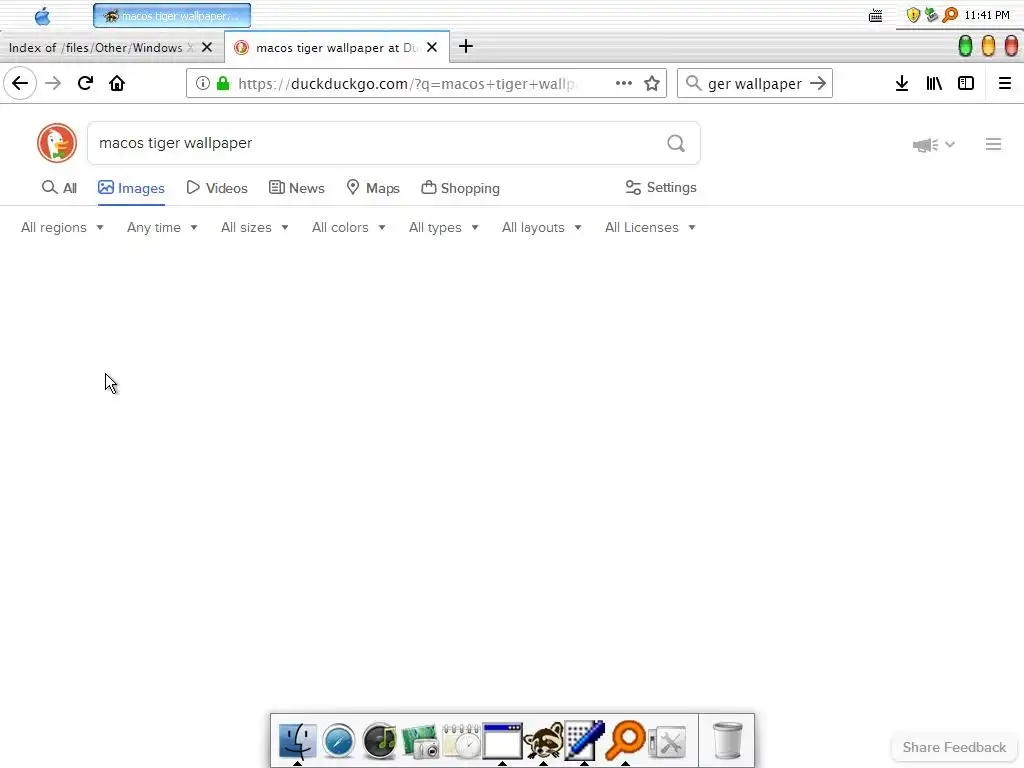
Task: Select the macos tiger wallpaper taskbar window button
Action: [172, 16]
